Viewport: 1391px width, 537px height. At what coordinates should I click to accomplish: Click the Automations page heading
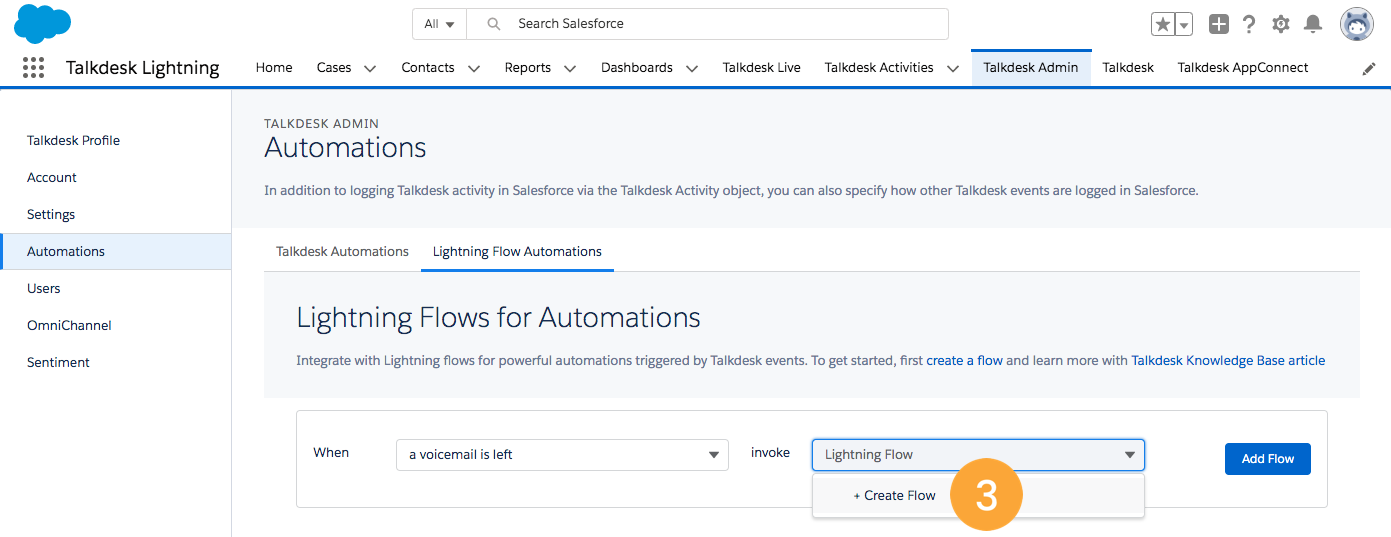point(345,148)
